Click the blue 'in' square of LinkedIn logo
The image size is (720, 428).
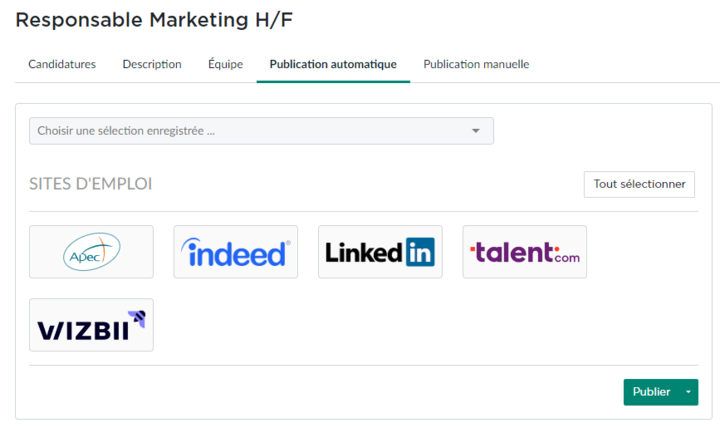pos(420,252)
